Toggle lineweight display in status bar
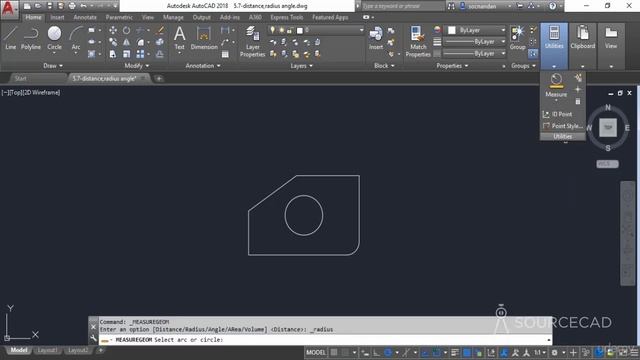The height and width of the screenshot is (360, 640). [455, 352]
